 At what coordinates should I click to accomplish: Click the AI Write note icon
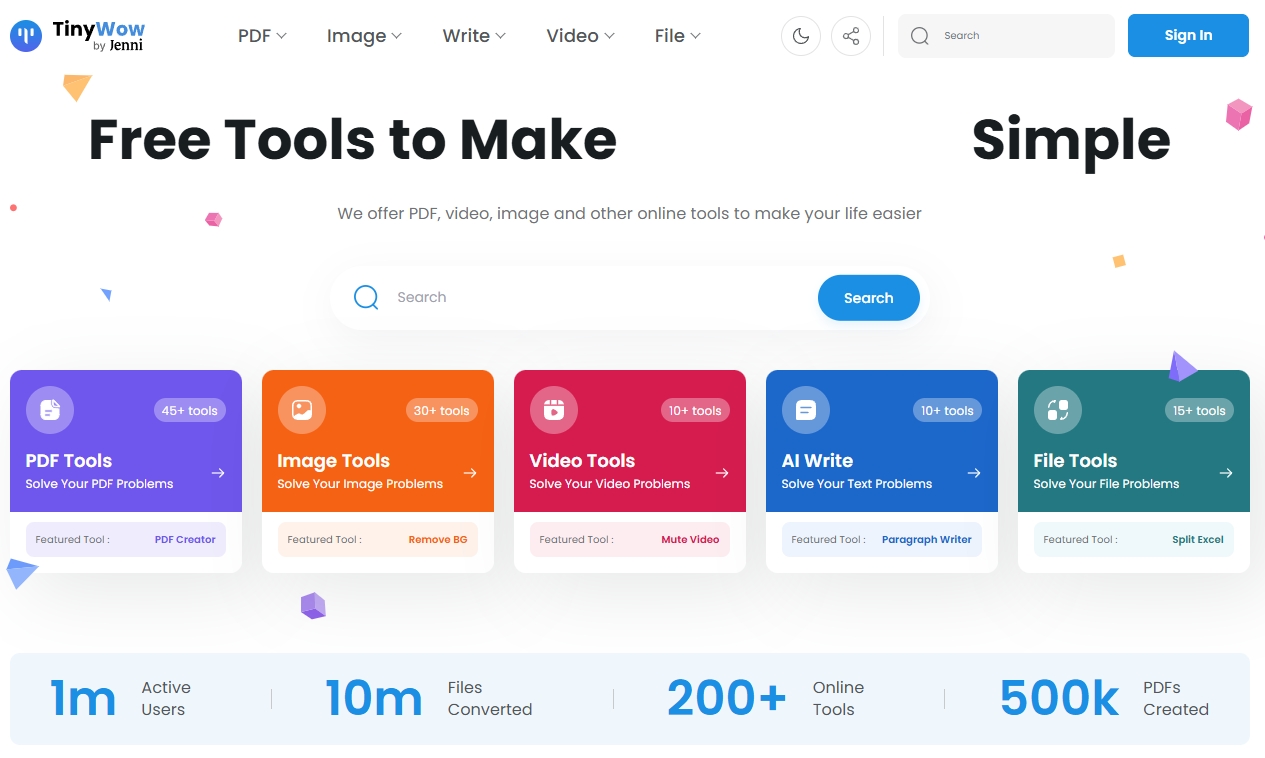tap(806, 410)
